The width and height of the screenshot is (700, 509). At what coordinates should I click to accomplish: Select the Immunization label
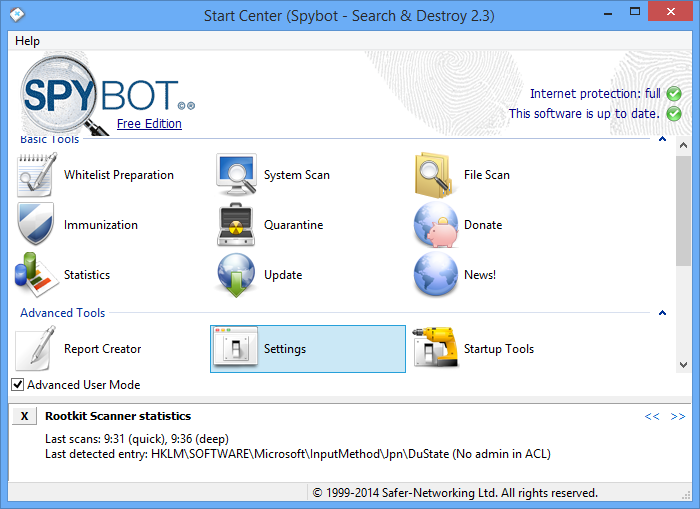[x=100, y=225]
